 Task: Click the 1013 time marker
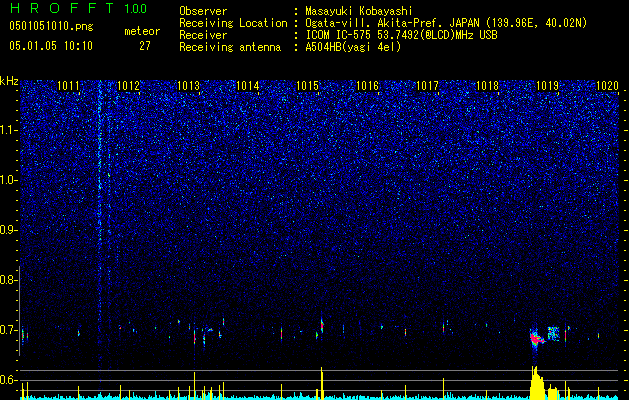click(188, 85)
